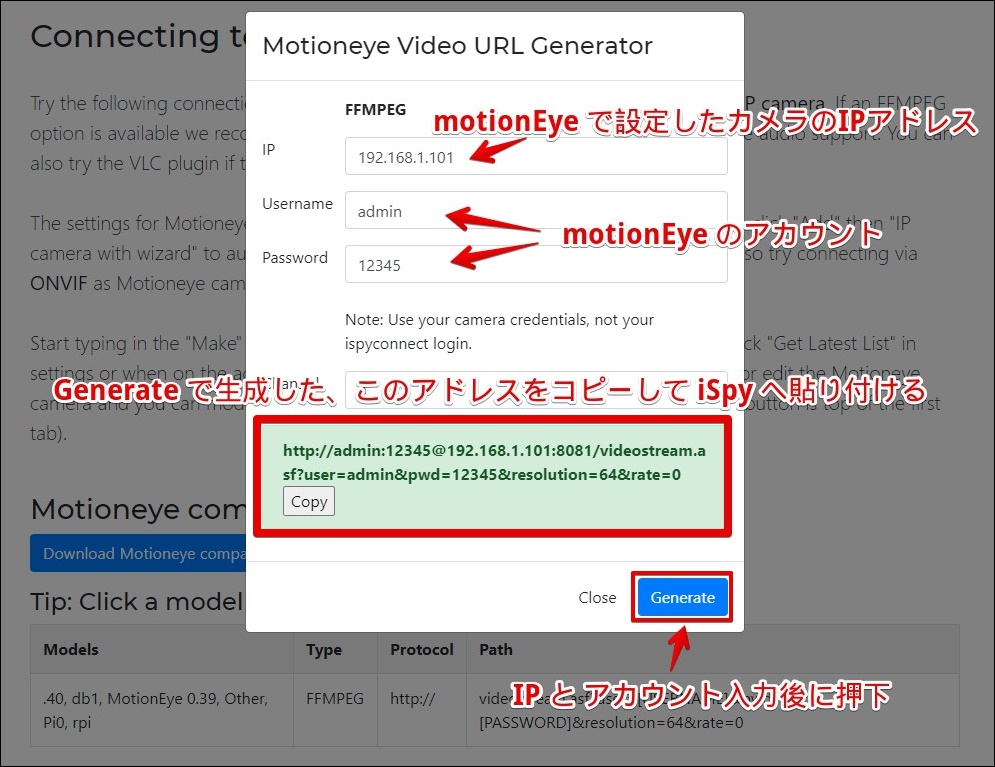Click the Download Motioneye compatible button

coord(138,553)
